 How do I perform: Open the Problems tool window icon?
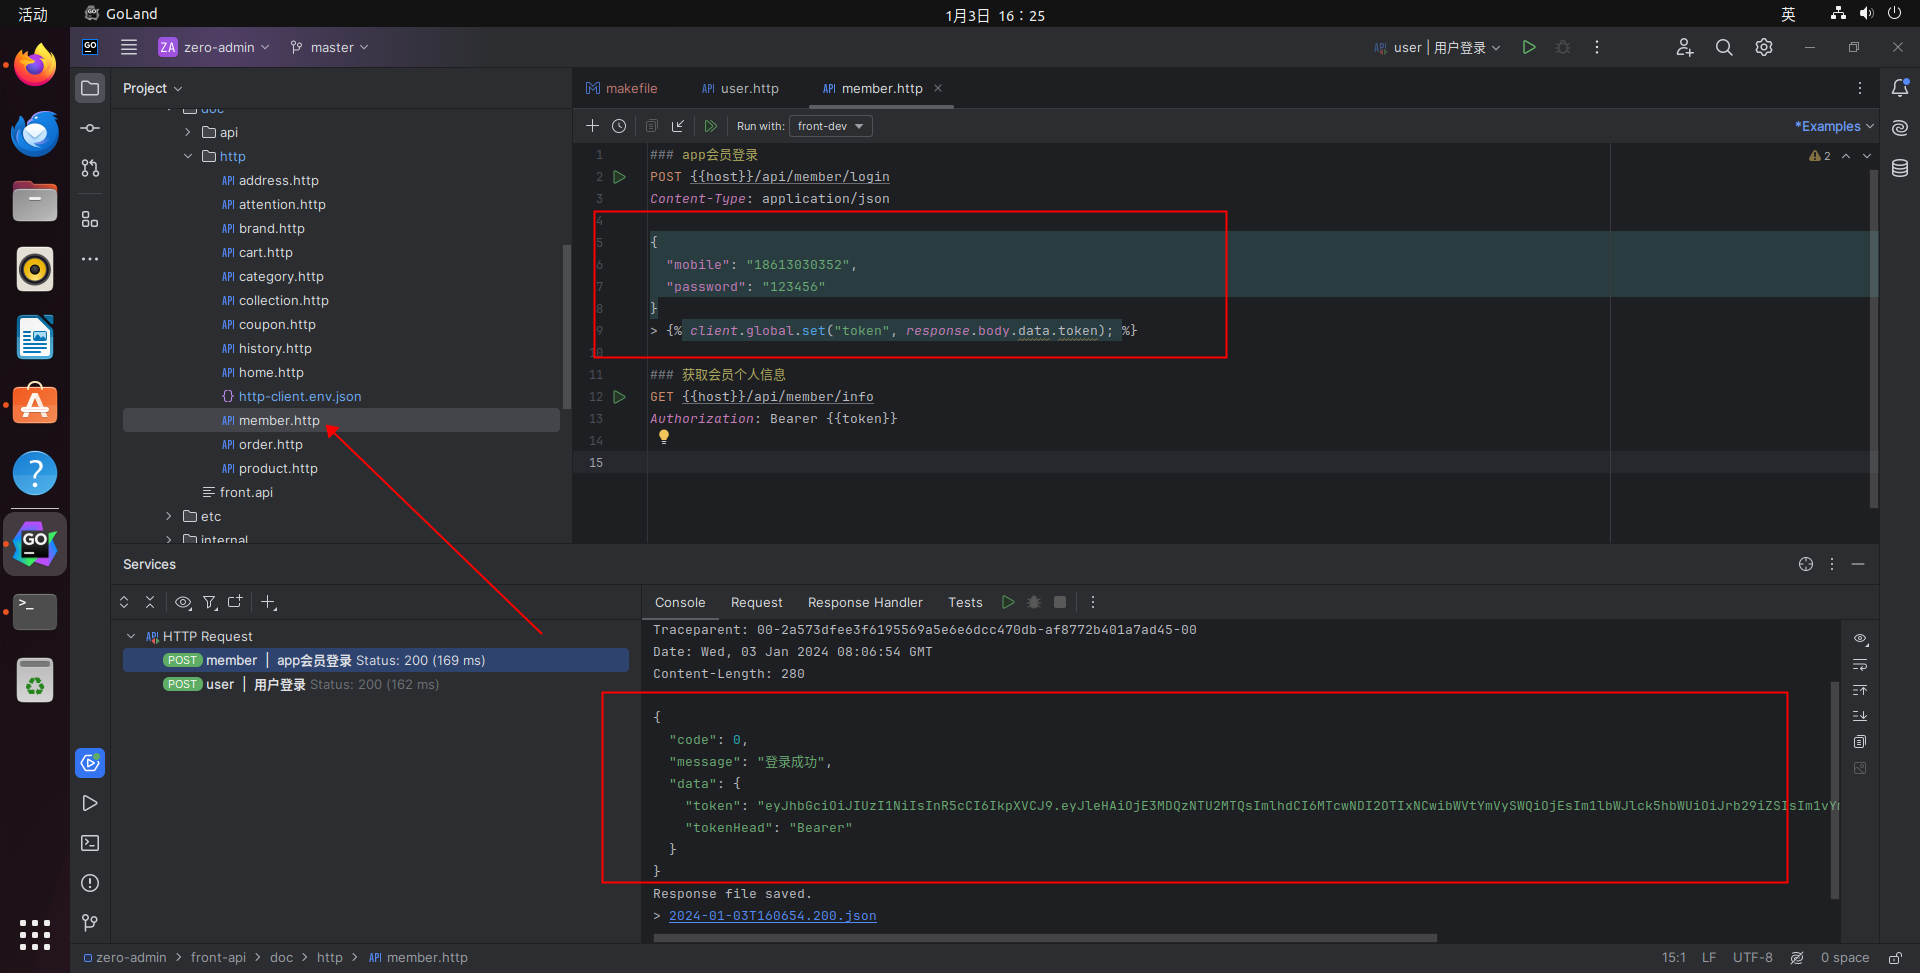90,883
